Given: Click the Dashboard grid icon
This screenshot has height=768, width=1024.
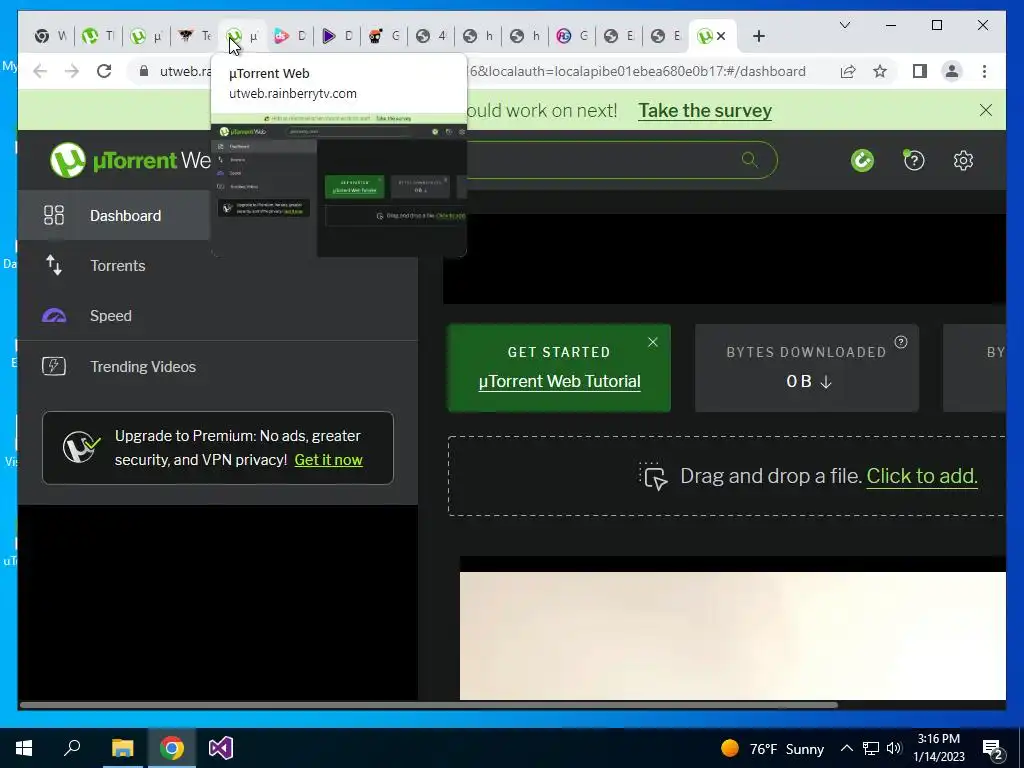Looking at the screenshot, I should (54, 216).
